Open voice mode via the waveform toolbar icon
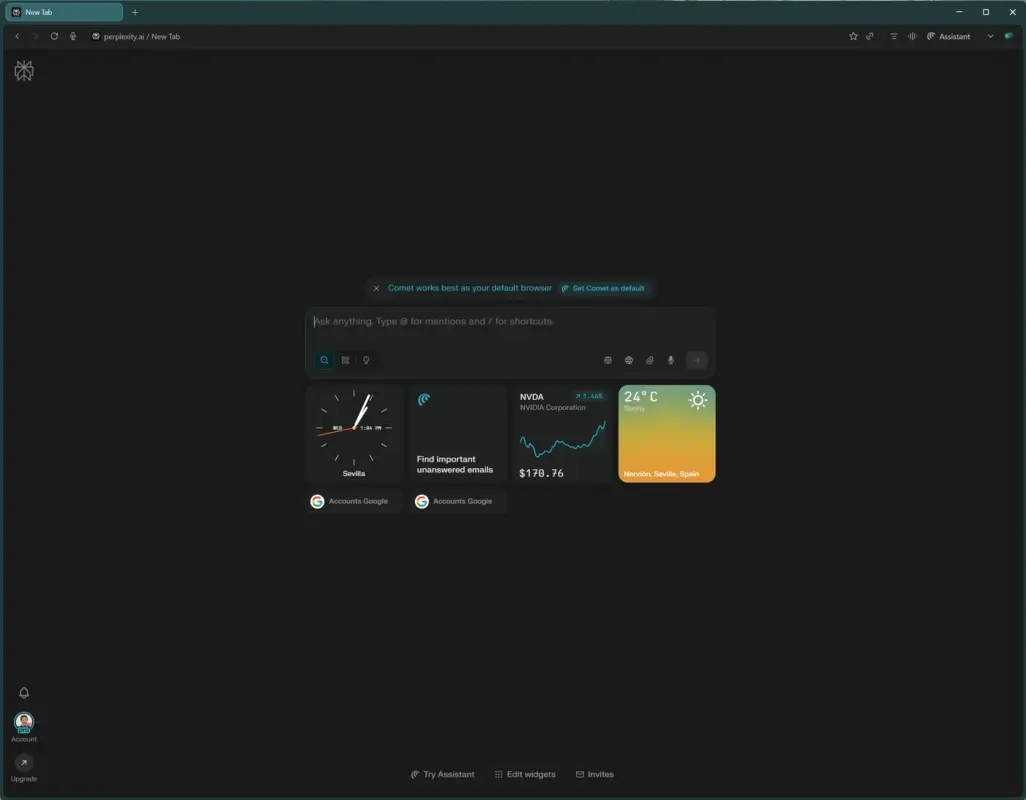1026x800 pixels. pyautogui.click(x=911, y=36)
